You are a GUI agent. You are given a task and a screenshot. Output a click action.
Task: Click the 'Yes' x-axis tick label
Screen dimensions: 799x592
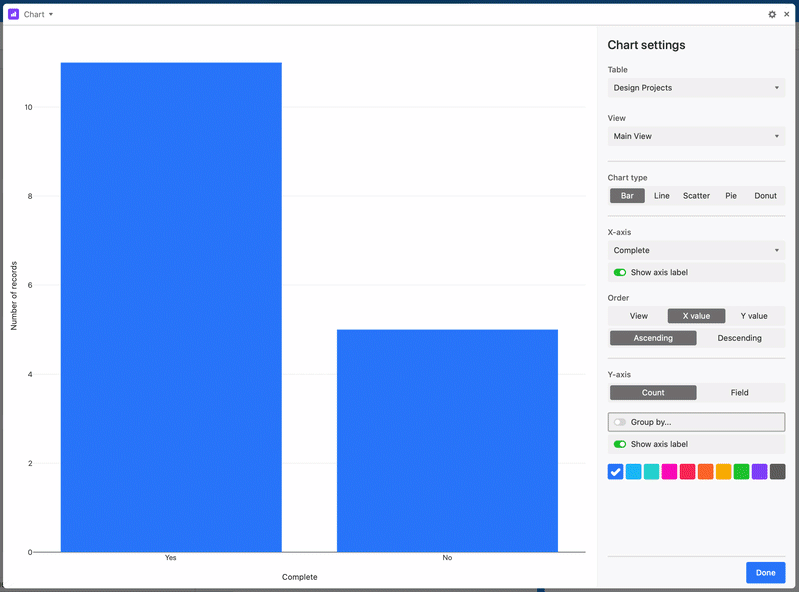(171, 558)
